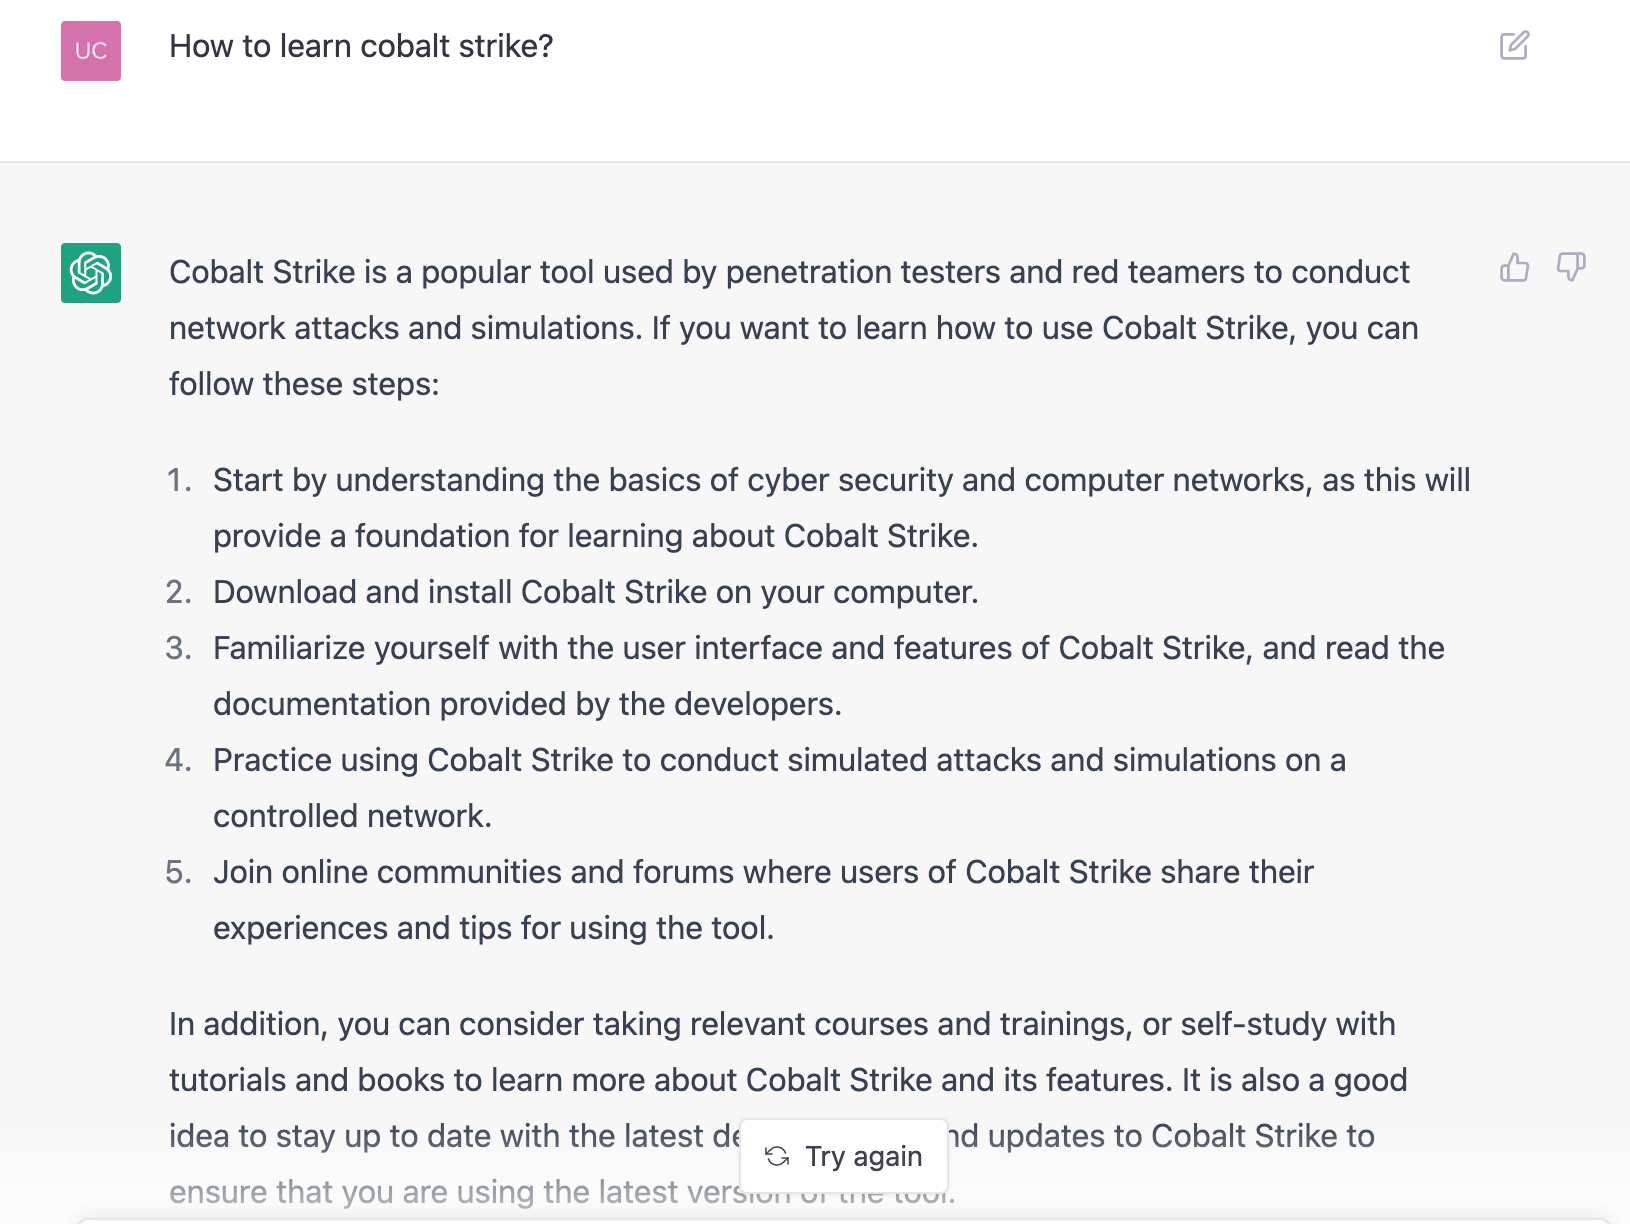
Task: Click the edit message pencil icon
Action: pos(1514,46)
